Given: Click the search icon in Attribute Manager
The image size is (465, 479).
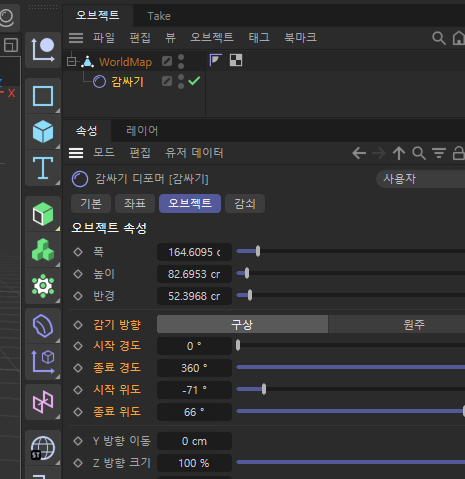Looking at the screenshot, I should point(419,153).
